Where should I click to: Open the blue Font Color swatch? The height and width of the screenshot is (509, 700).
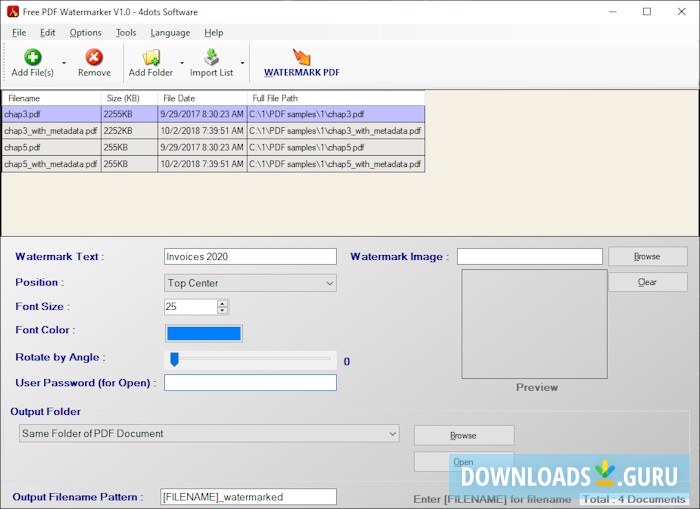tap(204, 334)
